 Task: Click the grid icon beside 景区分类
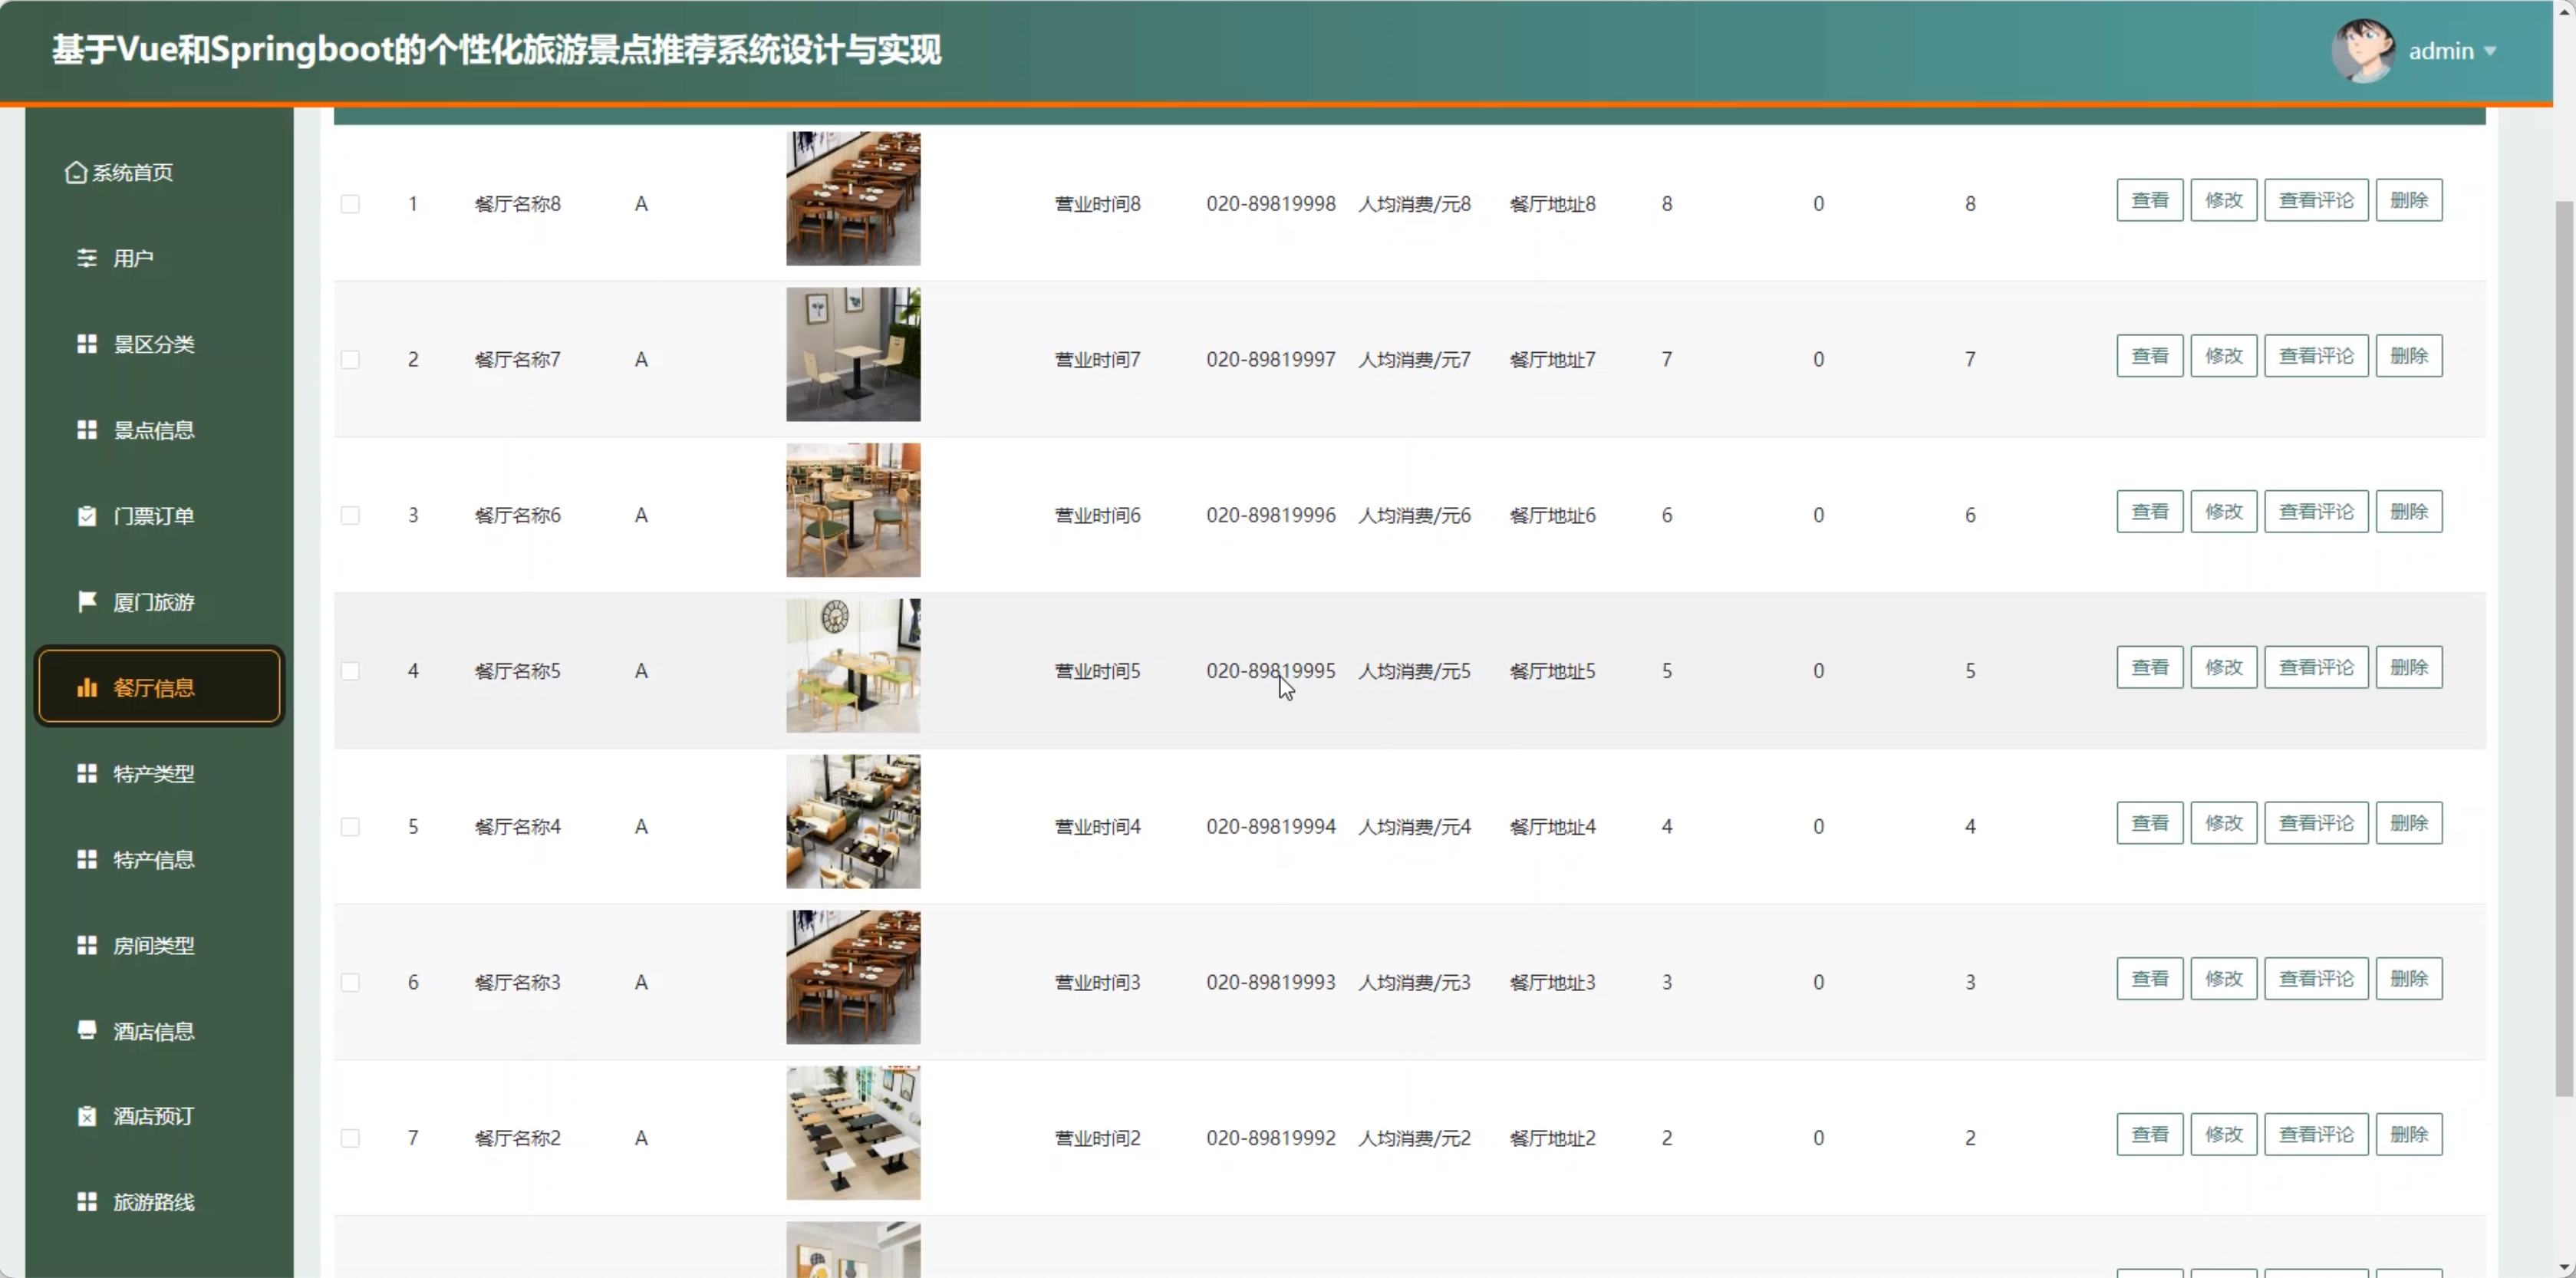click(87, 344)
